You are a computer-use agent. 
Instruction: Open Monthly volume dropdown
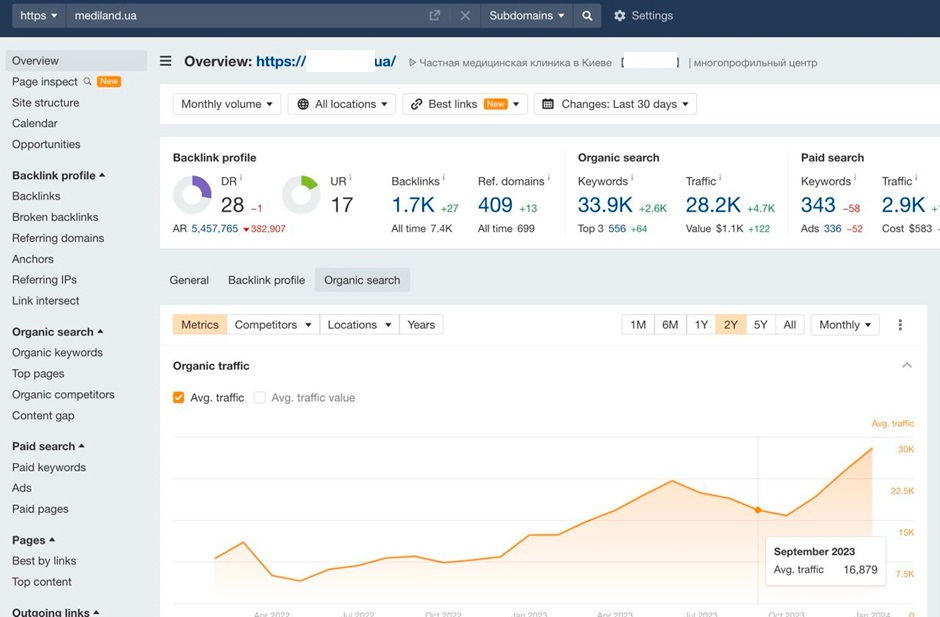[x=227, y=104]
